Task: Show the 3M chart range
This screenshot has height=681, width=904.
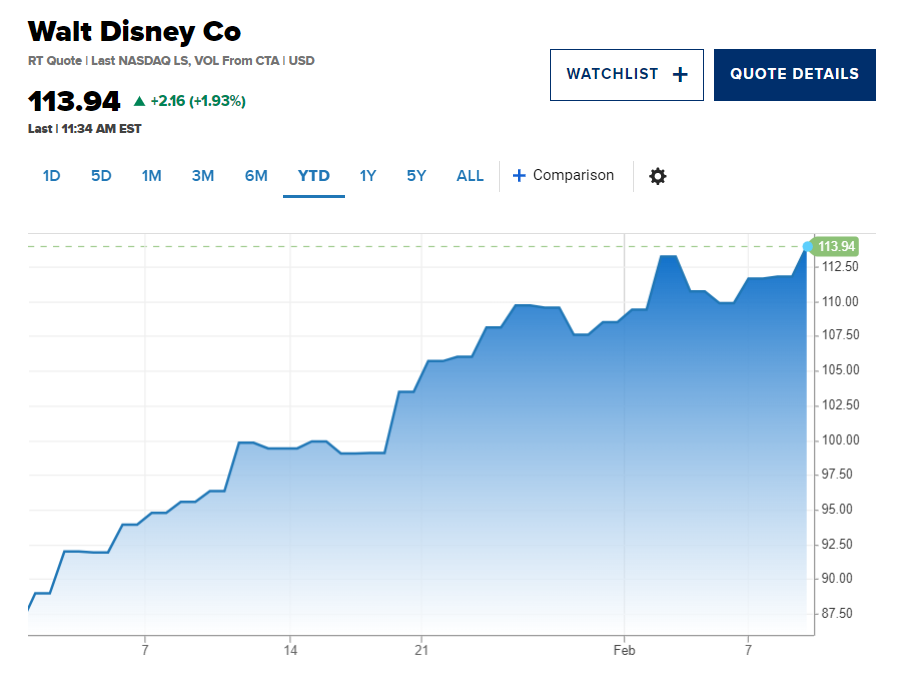Action: pyautogui.click(x=203, y=176)
